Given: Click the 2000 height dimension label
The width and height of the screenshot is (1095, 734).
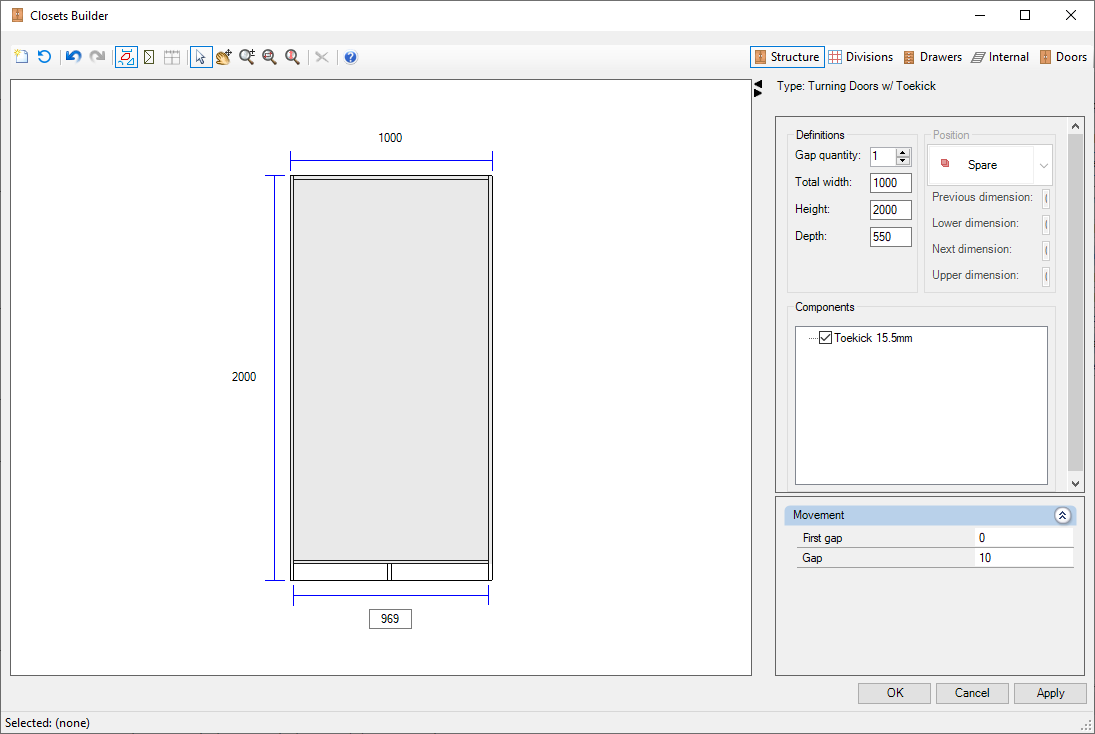Looking at the screenshot, I should tap(244, 377).
